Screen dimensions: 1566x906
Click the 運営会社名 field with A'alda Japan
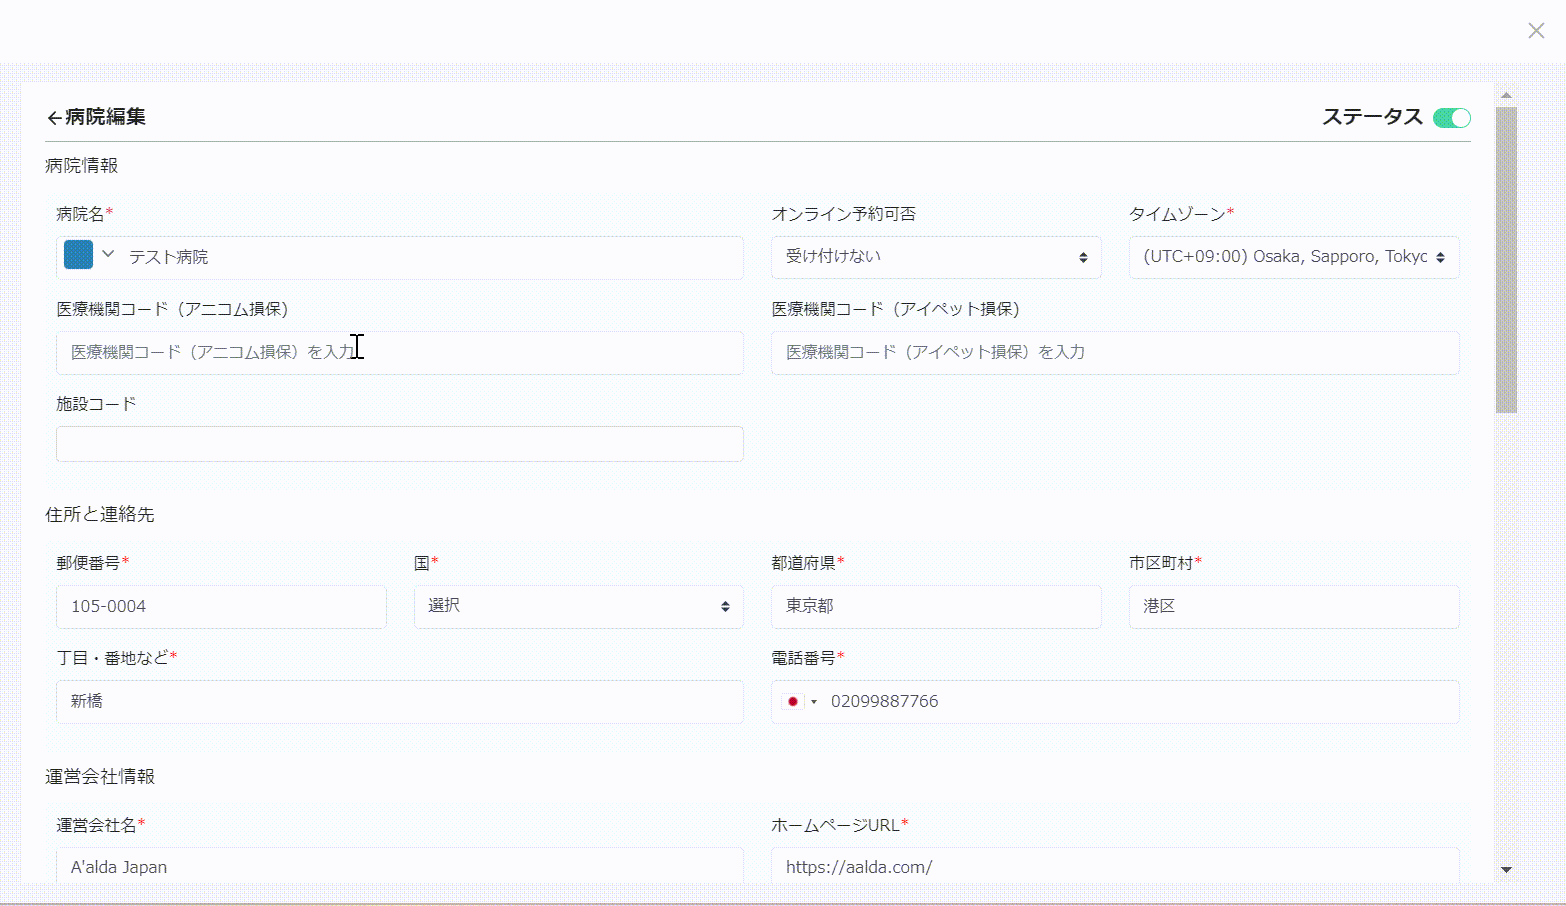[399, 866]
